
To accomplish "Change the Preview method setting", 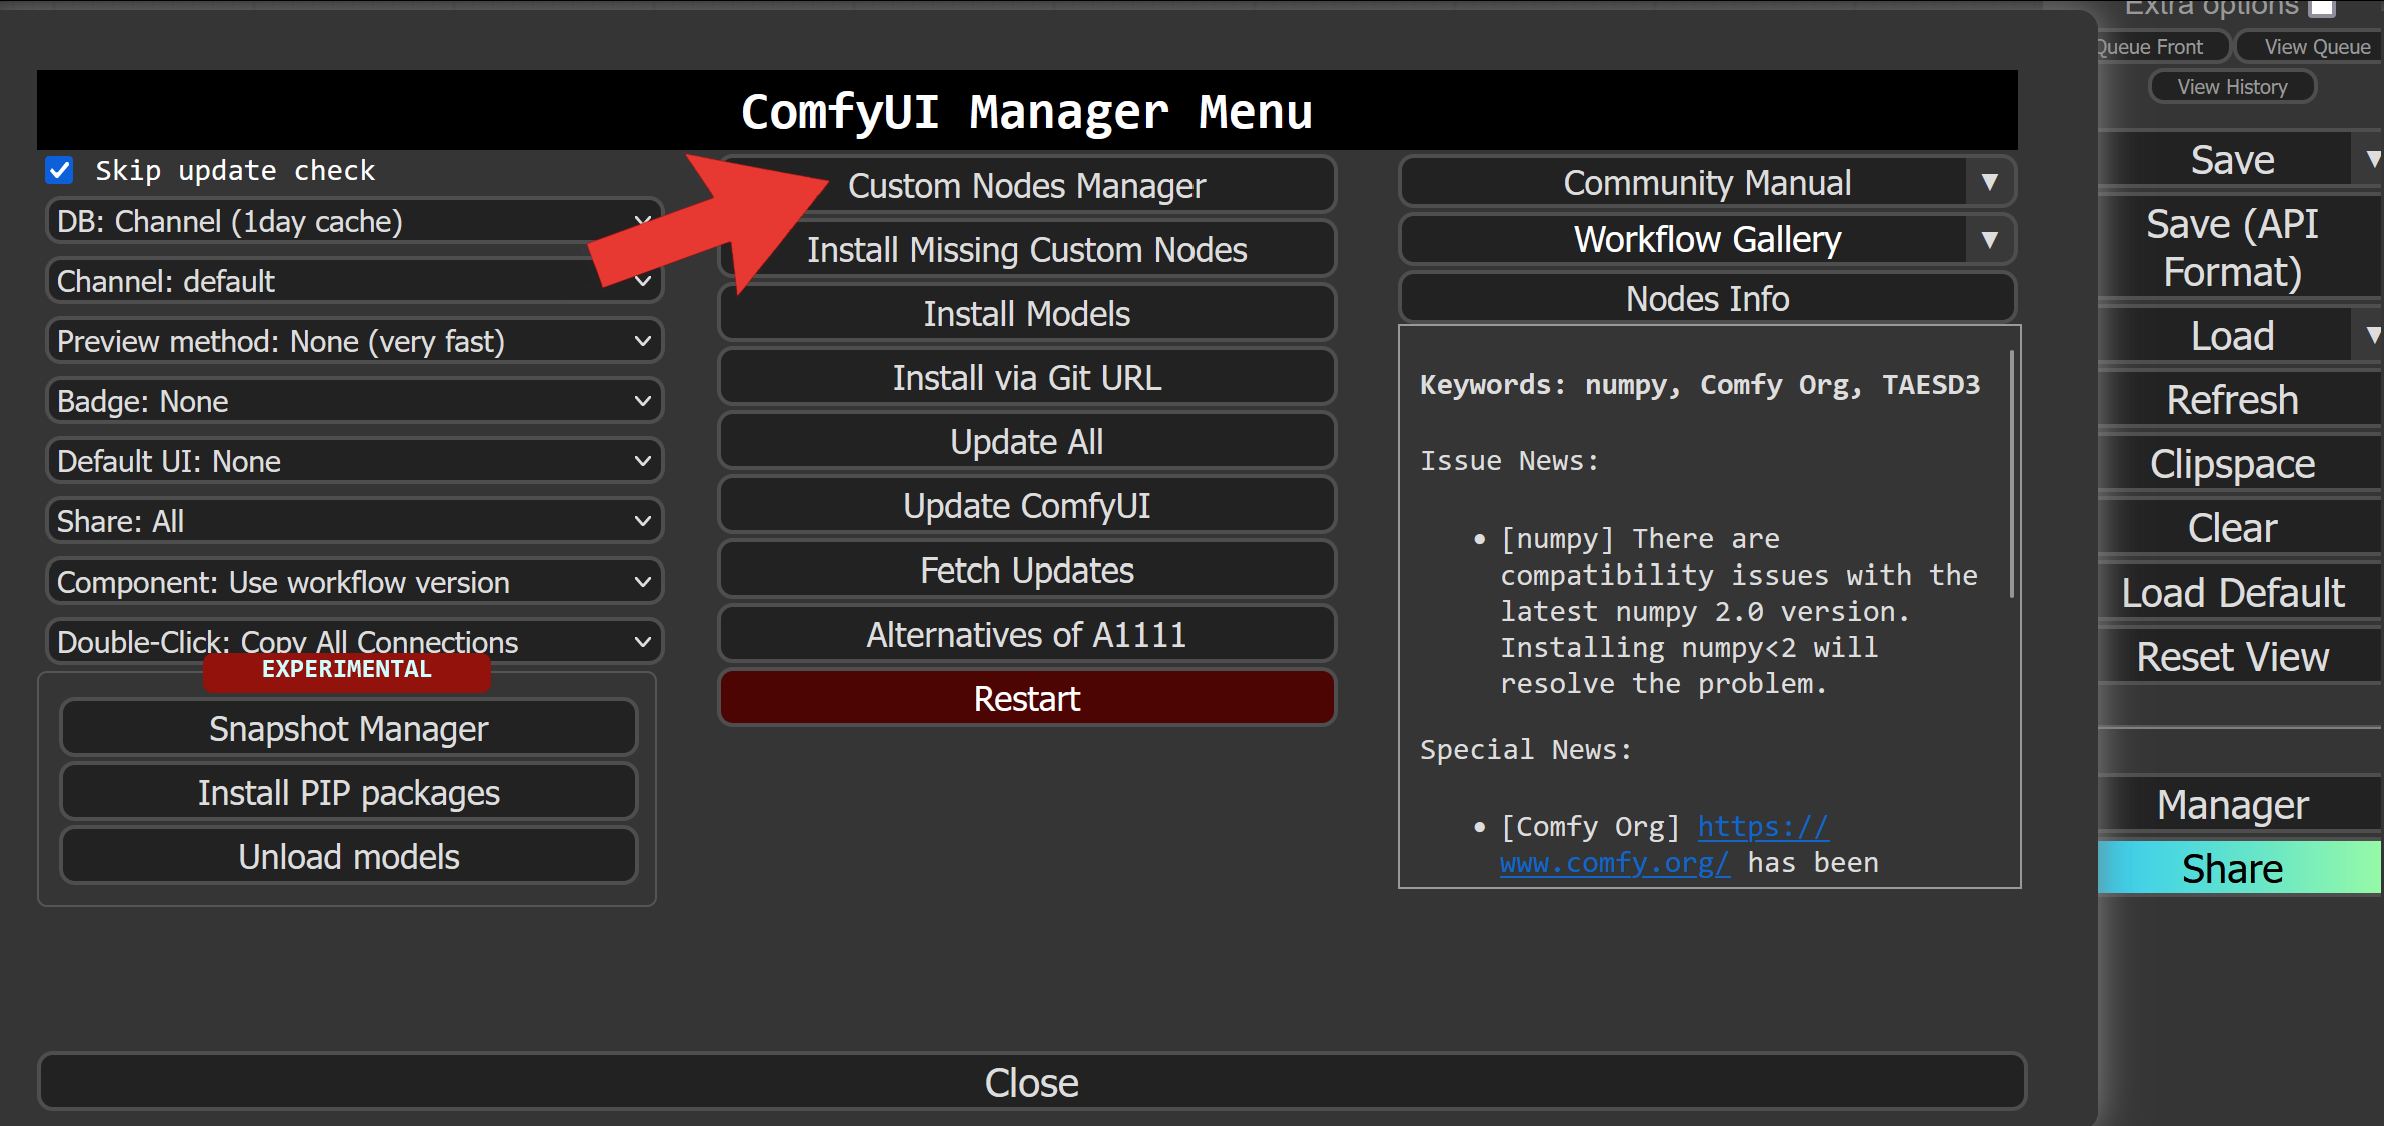I will click(x=354, y=341).
